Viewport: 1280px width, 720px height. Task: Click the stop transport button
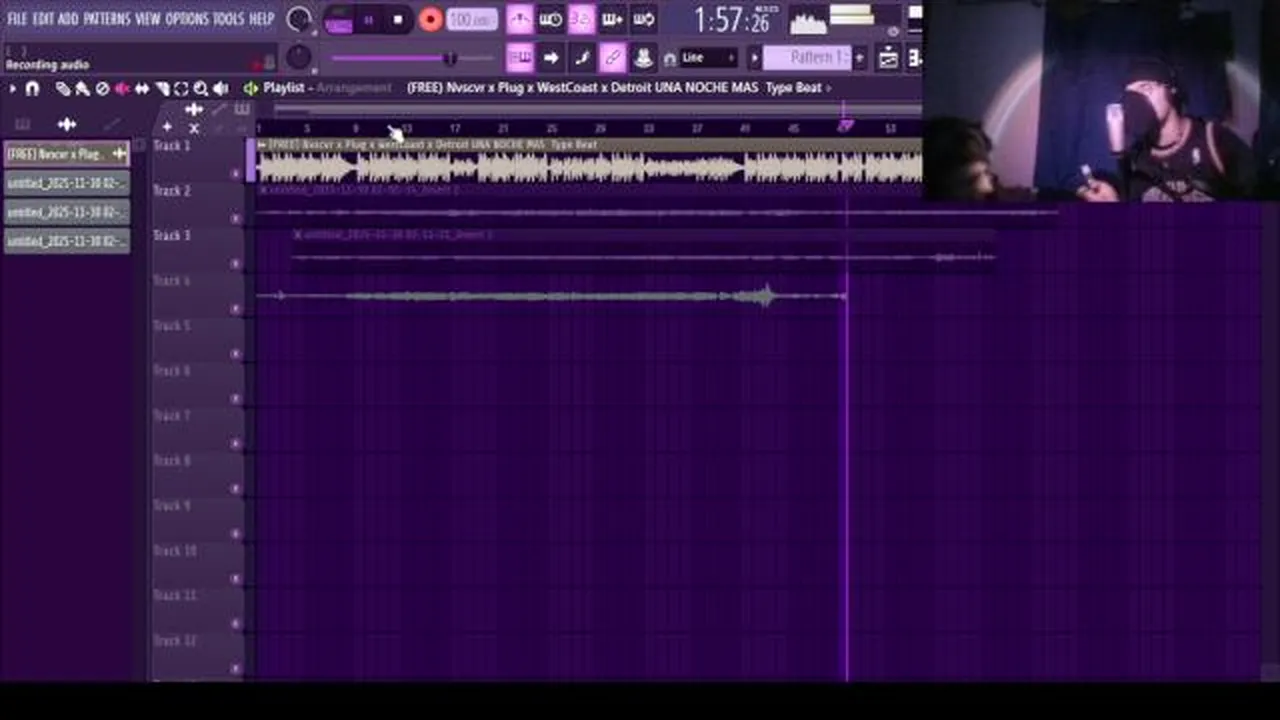(x=398, y=20)
